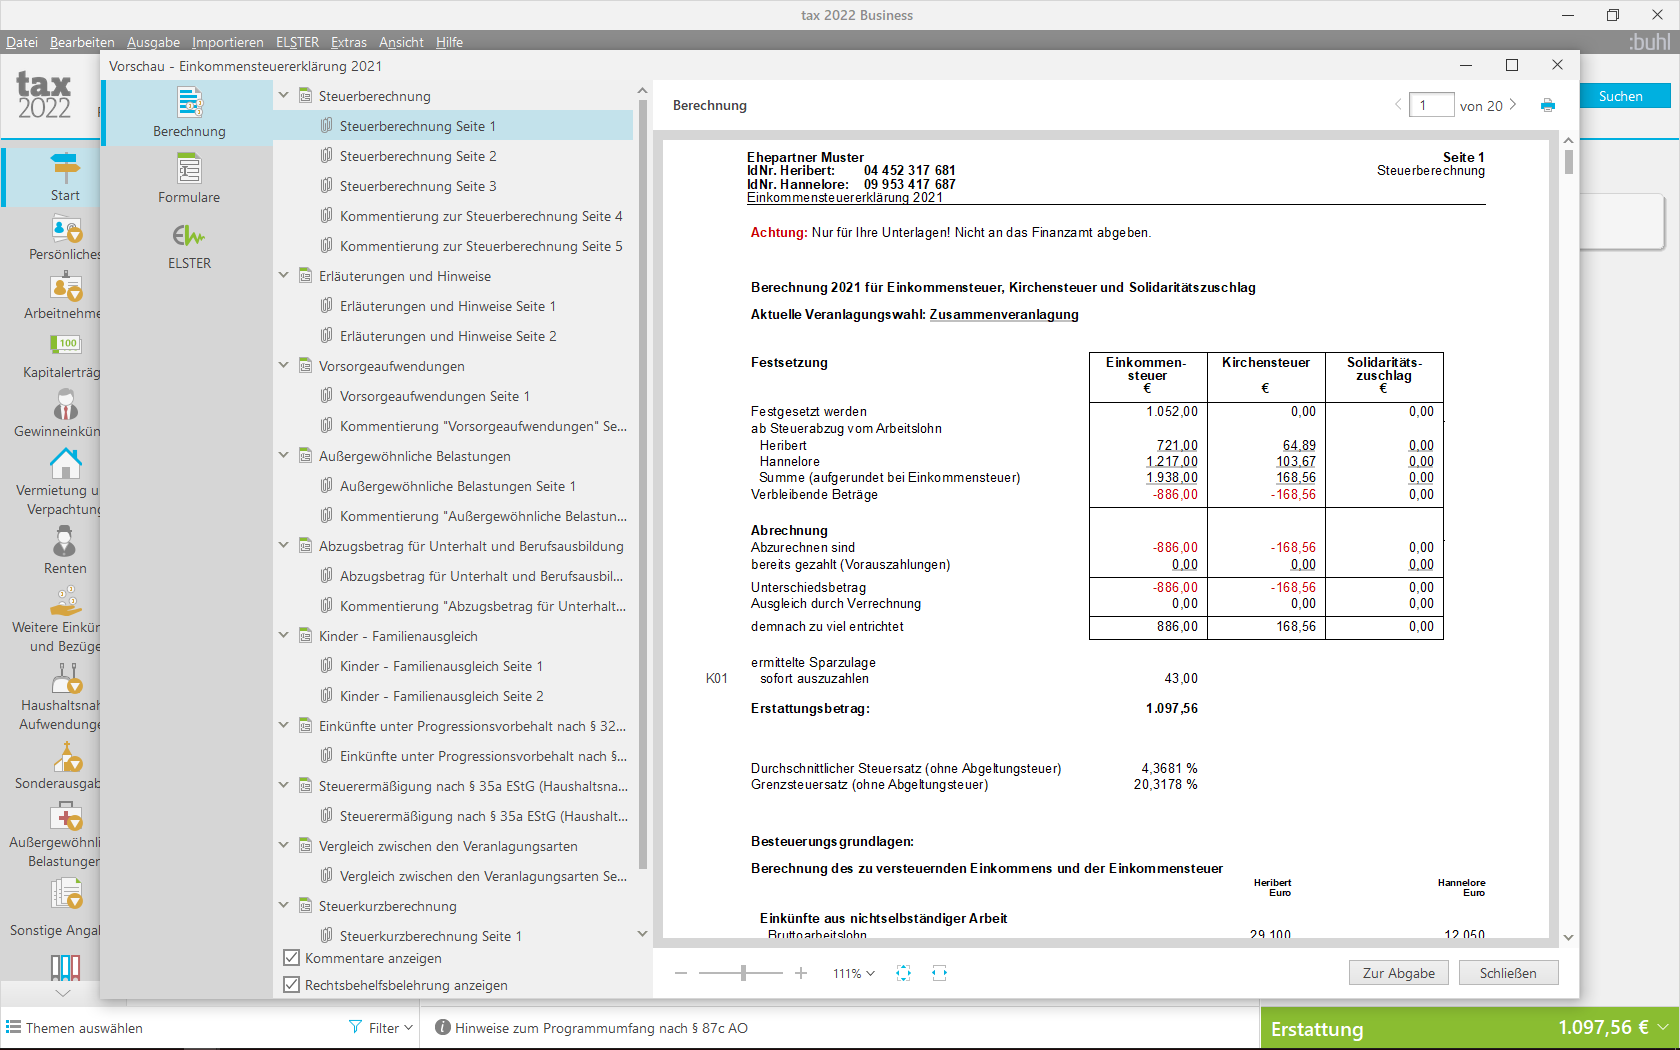Screen dimensions: 1680x1050
Task: Open the Gewinneinkünfte section icon
Action: (x=66, y=404)
